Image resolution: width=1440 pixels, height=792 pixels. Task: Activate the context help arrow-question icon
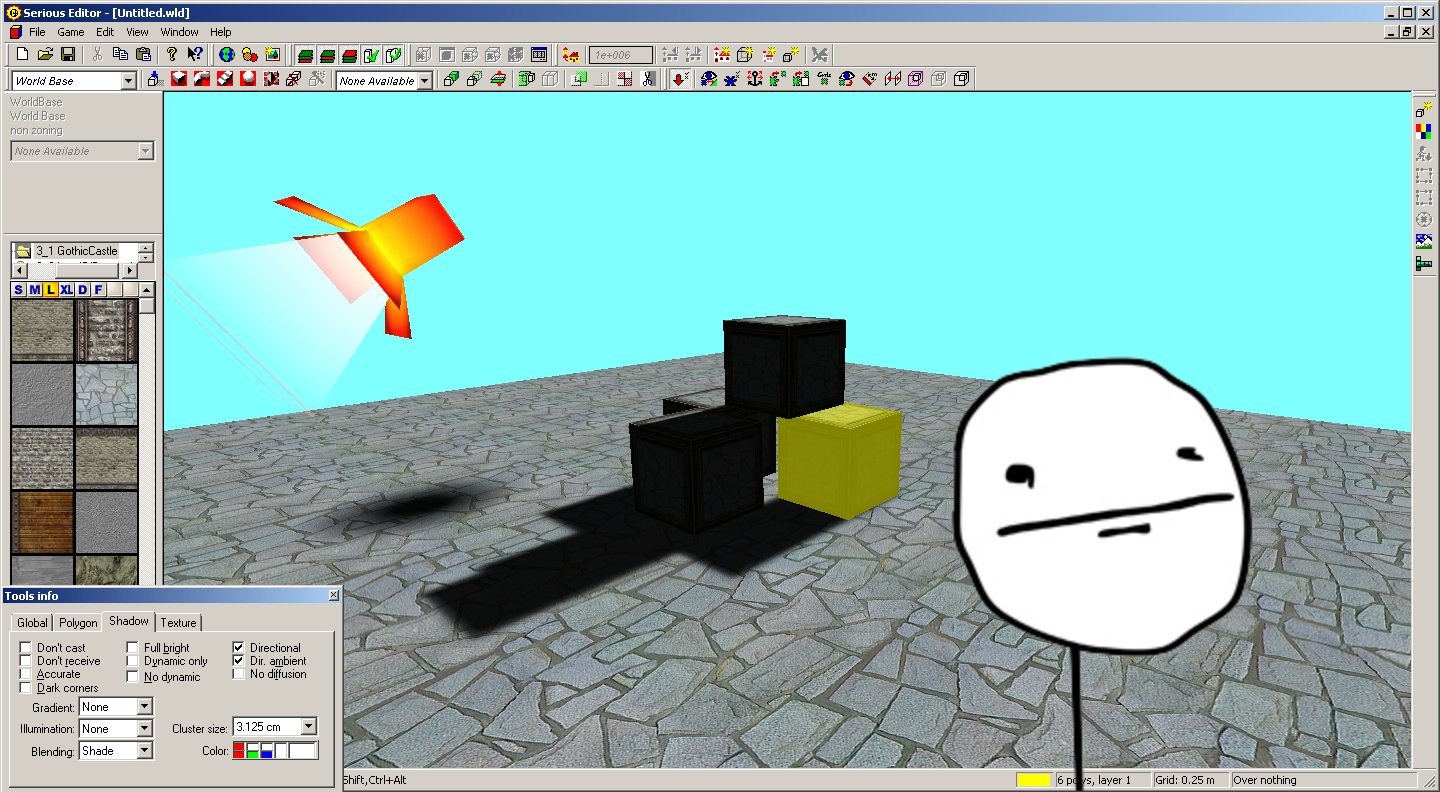pyautogui.click(x=195, y=54)
